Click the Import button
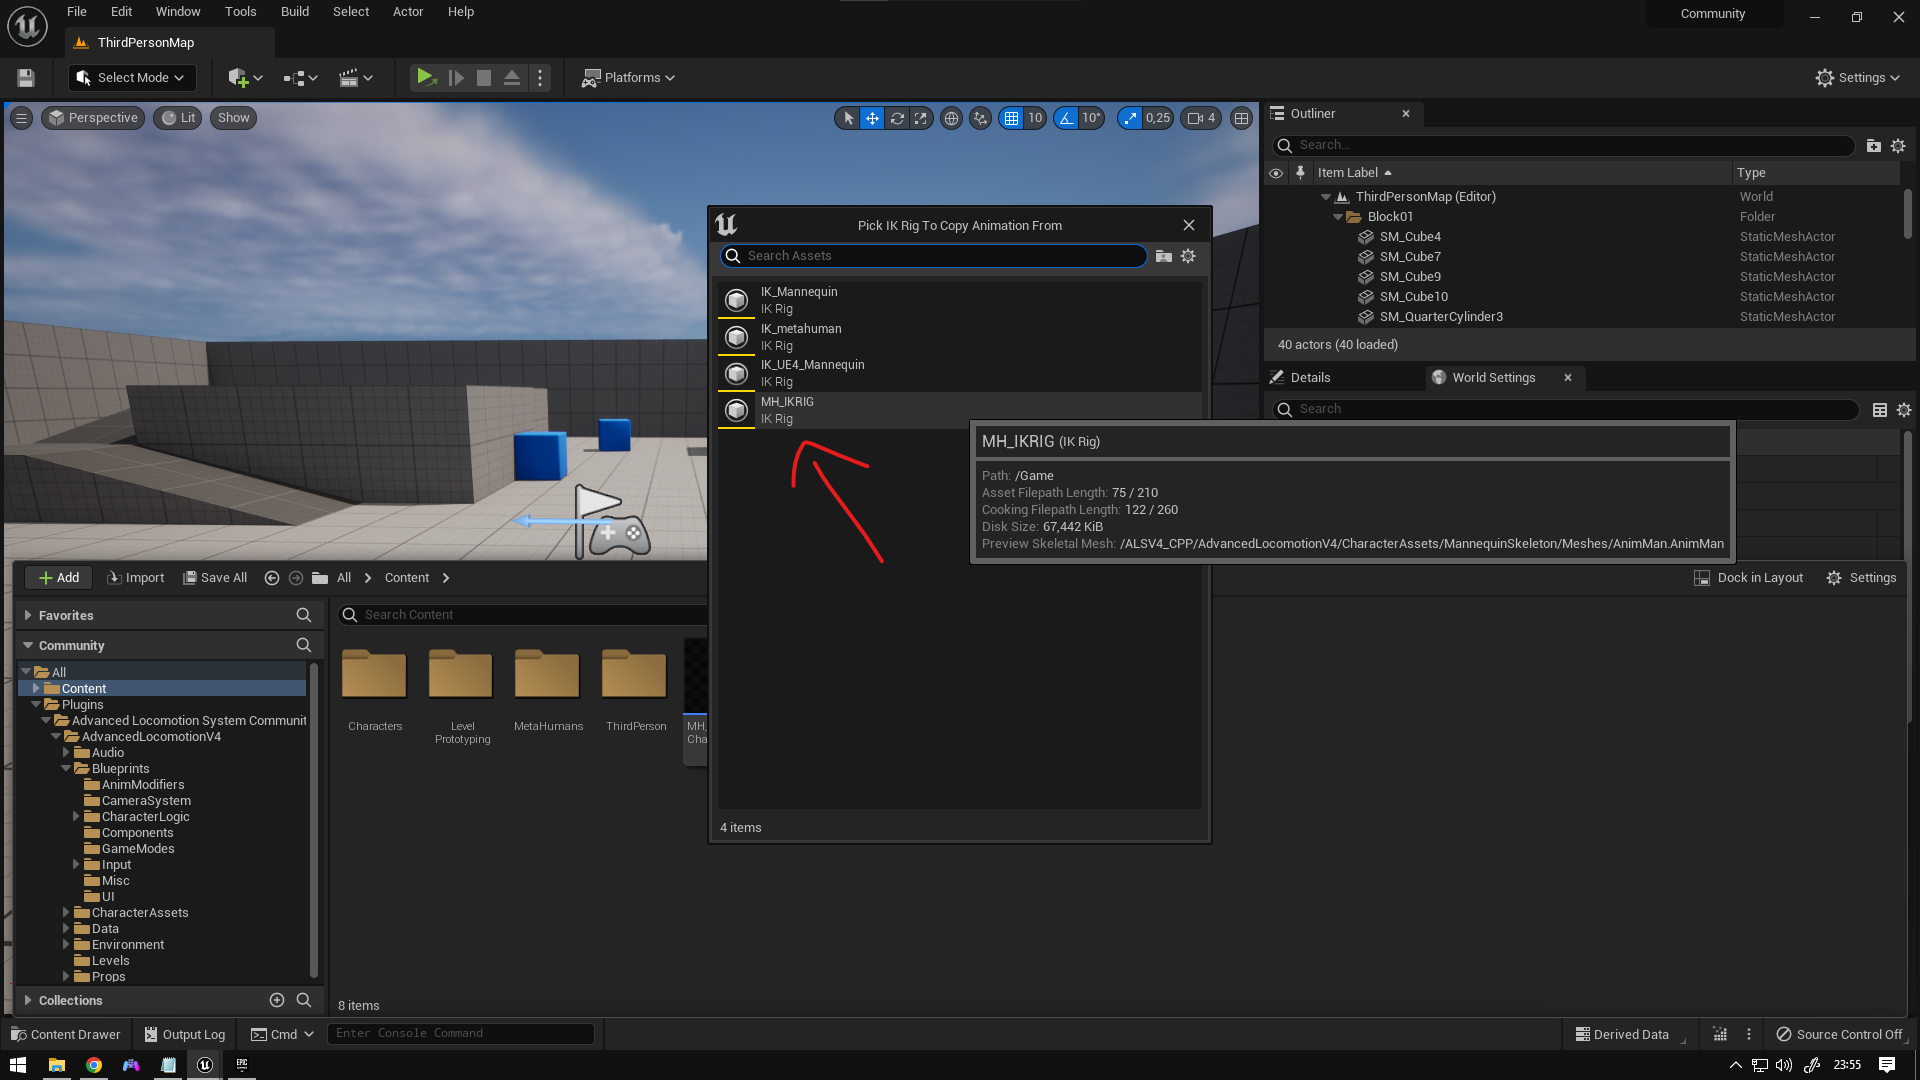Screen dimensions: 1920x1080 point(135,578)
